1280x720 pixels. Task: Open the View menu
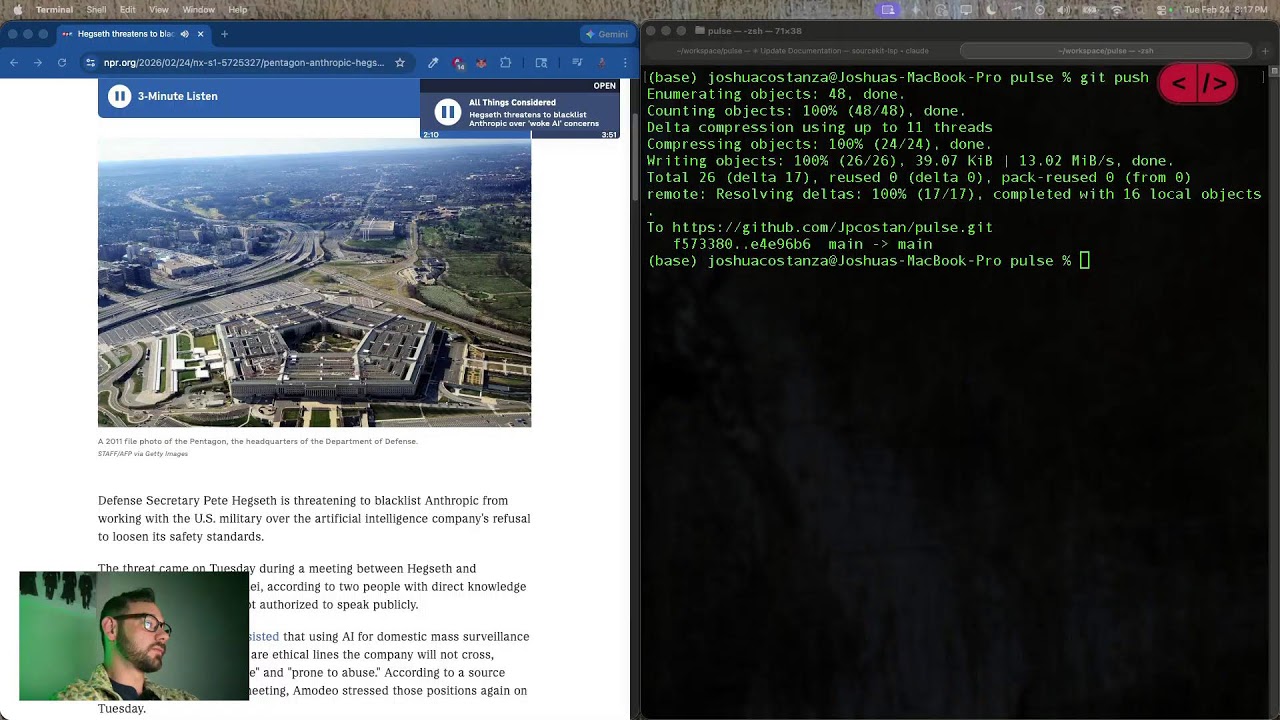coord(158,10)
